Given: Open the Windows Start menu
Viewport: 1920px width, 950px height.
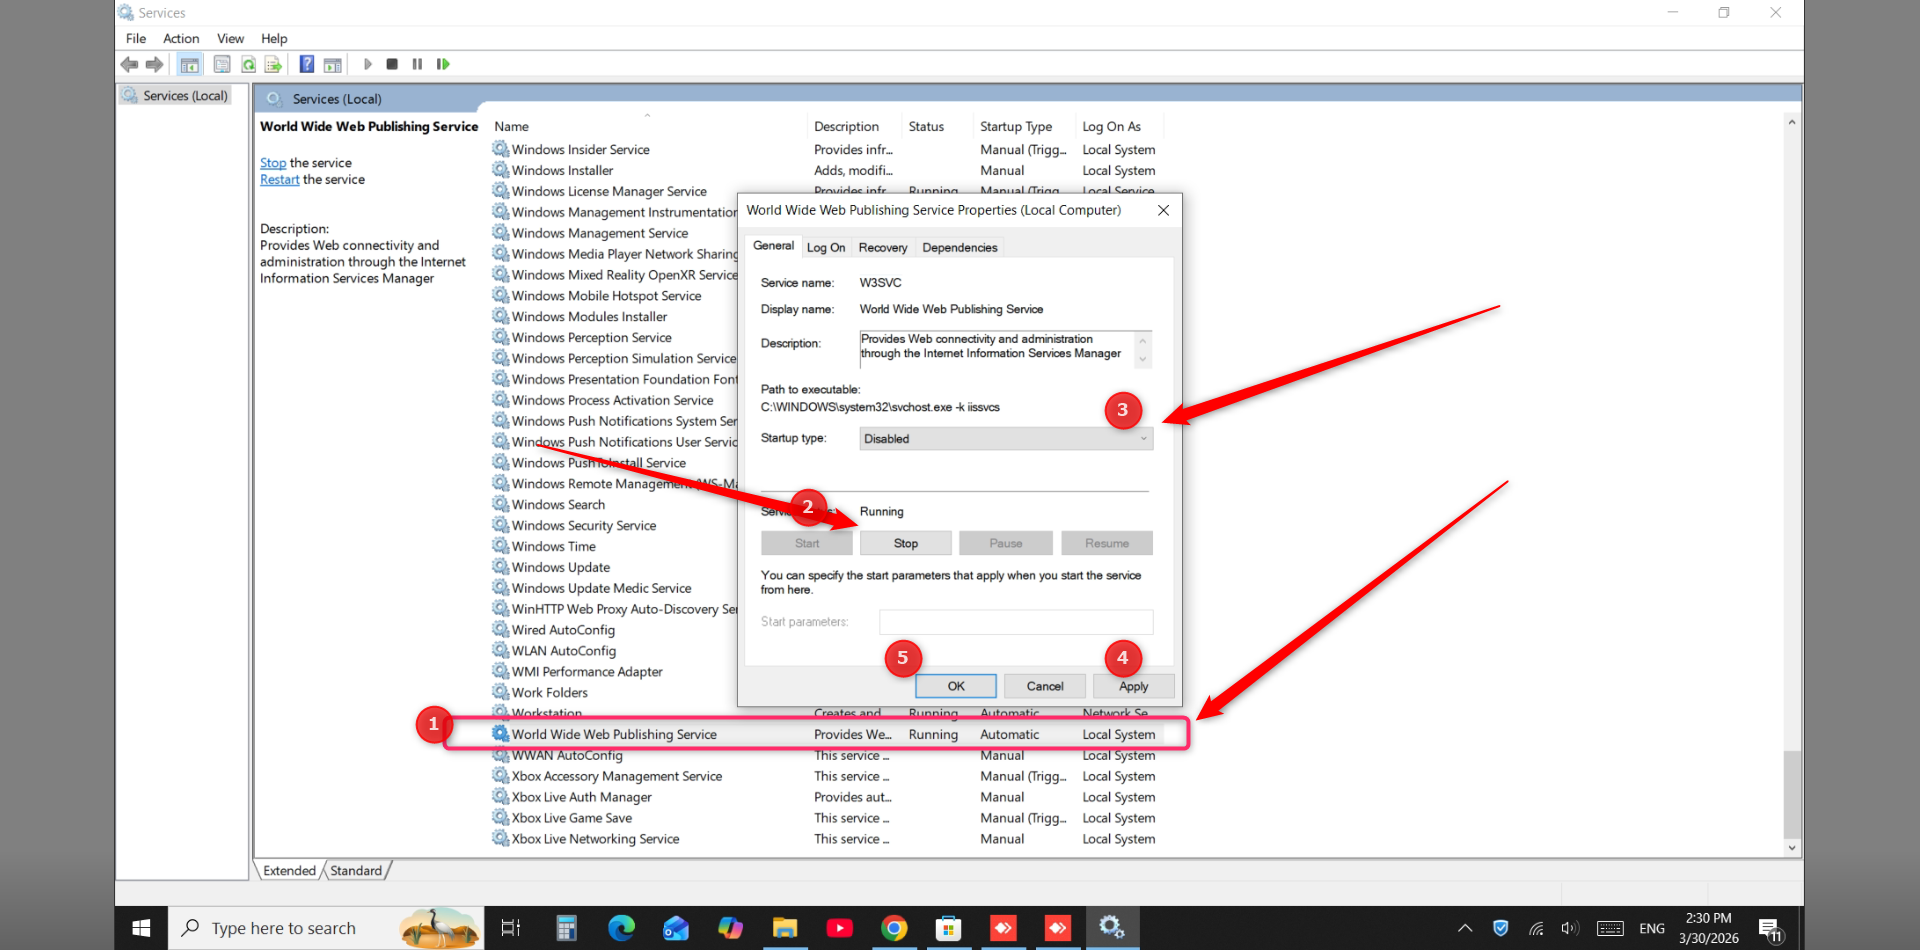Looking at the screenshot, I should pos(141,928).
